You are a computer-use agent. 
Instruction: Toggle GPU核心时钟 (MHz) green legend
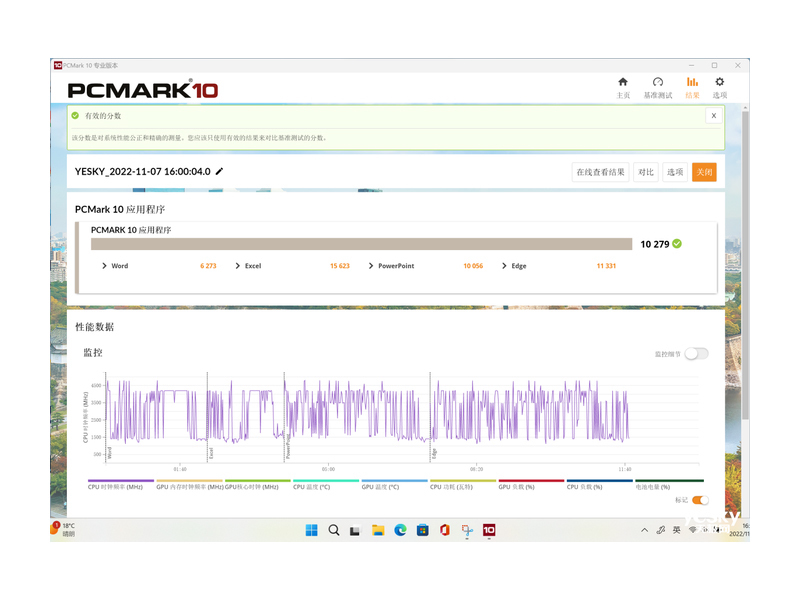point(258,485)
